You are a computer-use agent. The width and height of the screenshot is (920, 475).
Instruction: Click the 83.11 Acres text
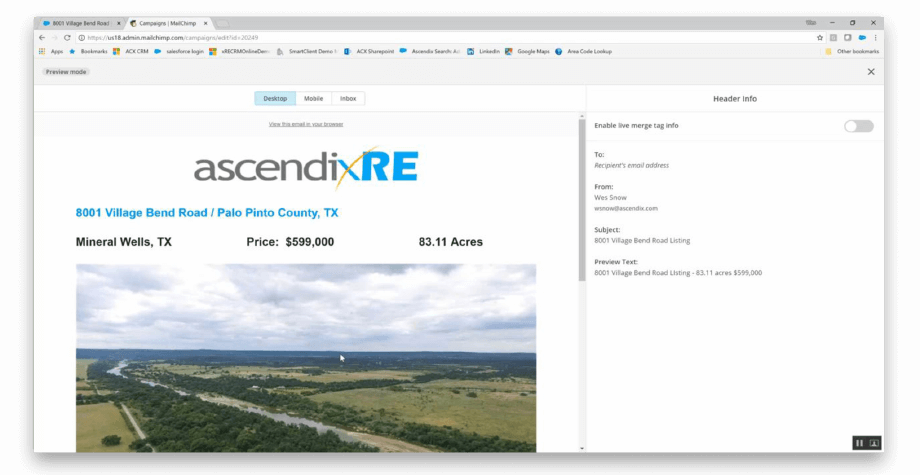pyautogui.click(x=451, y=242)
